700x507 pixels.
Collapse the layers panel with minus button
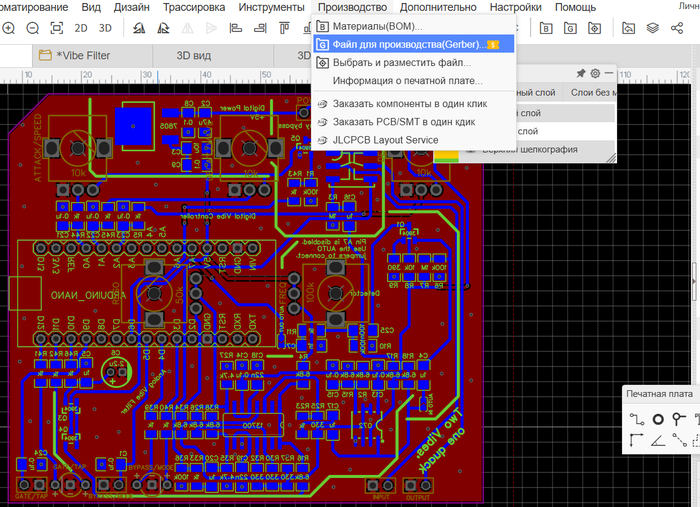(x=609, y=73)
